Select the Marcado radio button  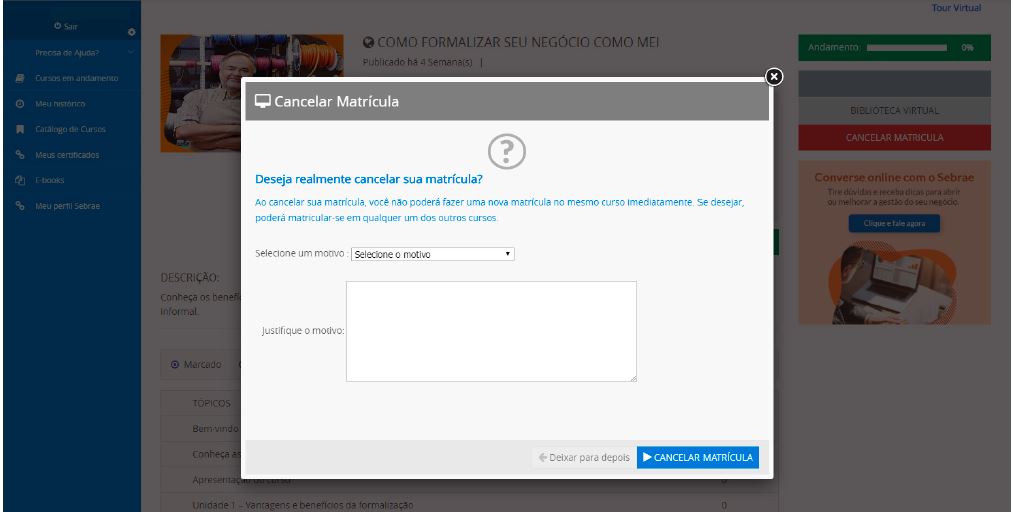click(x=175, y=365)
